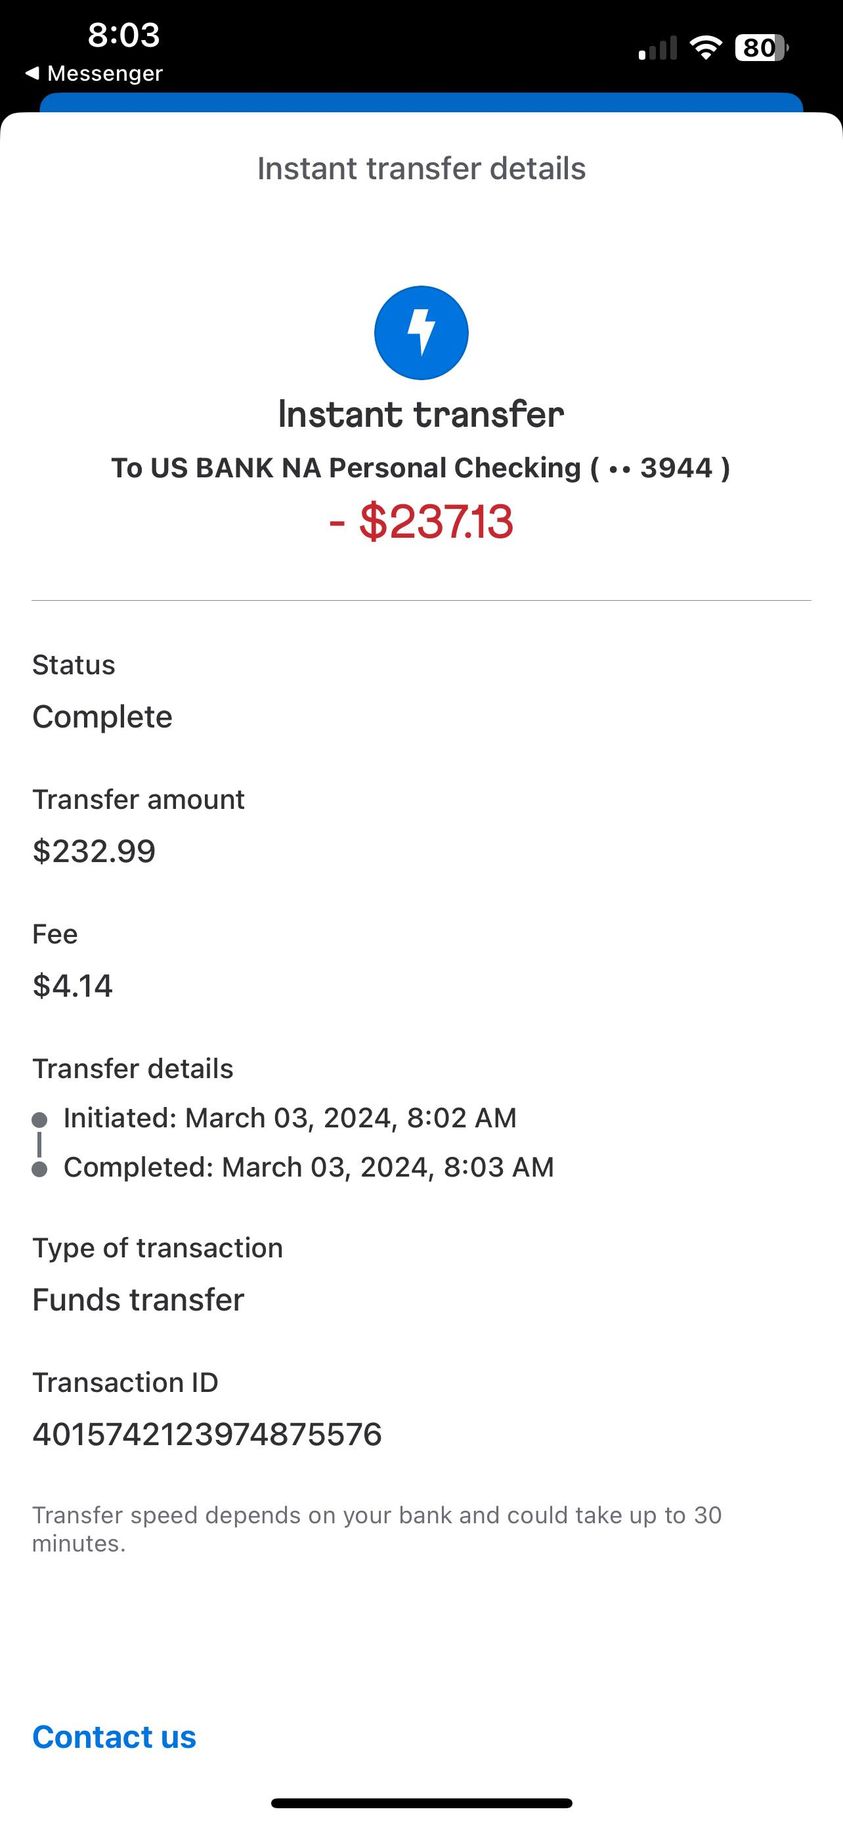
Task: Tap the Wi-Fi status icon
Action: tap(706, 47)
